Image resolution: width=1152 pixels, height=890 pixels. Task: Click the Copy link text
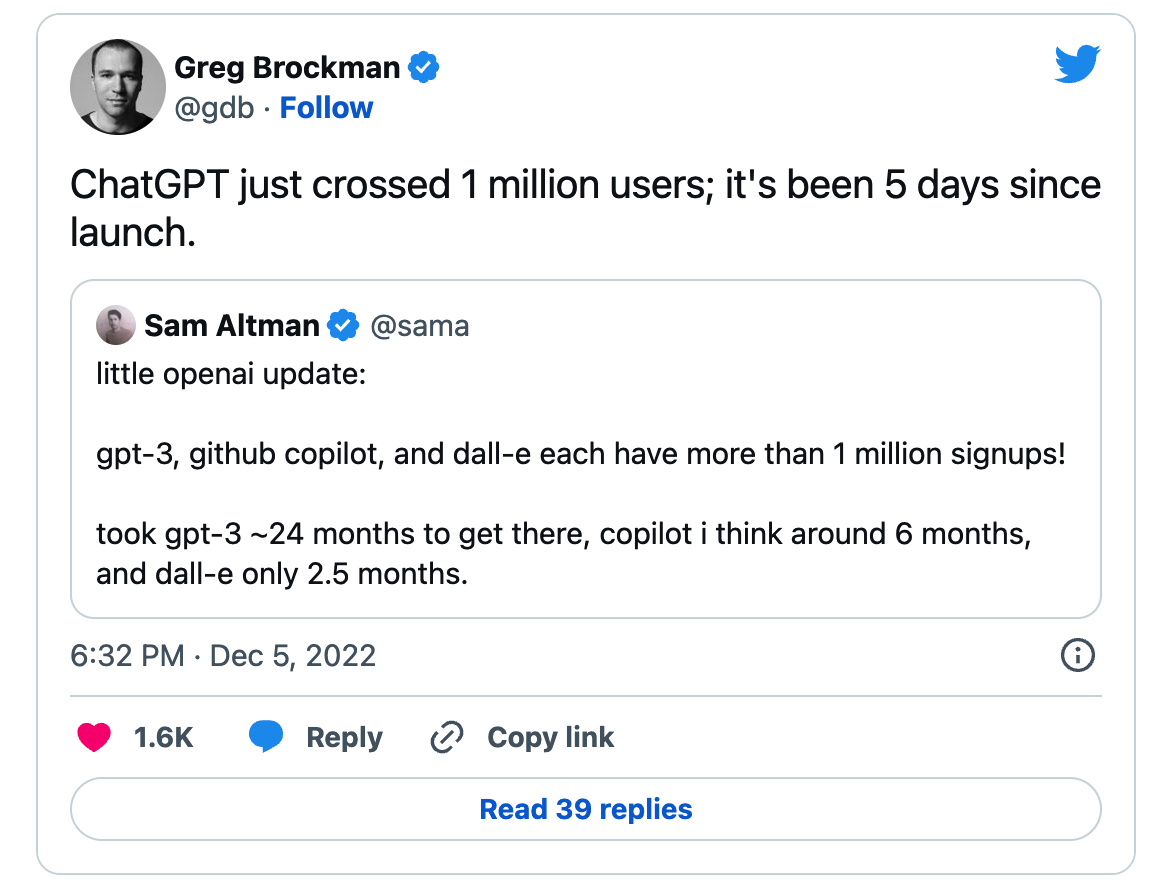[x=550, y=738]
